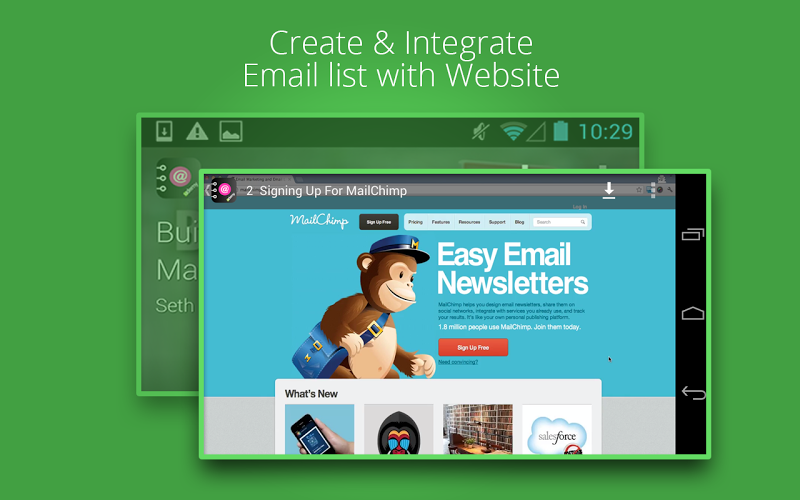800x500 pixels.
Task: Tap the picture notification icon in status bar
Action: tap(231, 132)
